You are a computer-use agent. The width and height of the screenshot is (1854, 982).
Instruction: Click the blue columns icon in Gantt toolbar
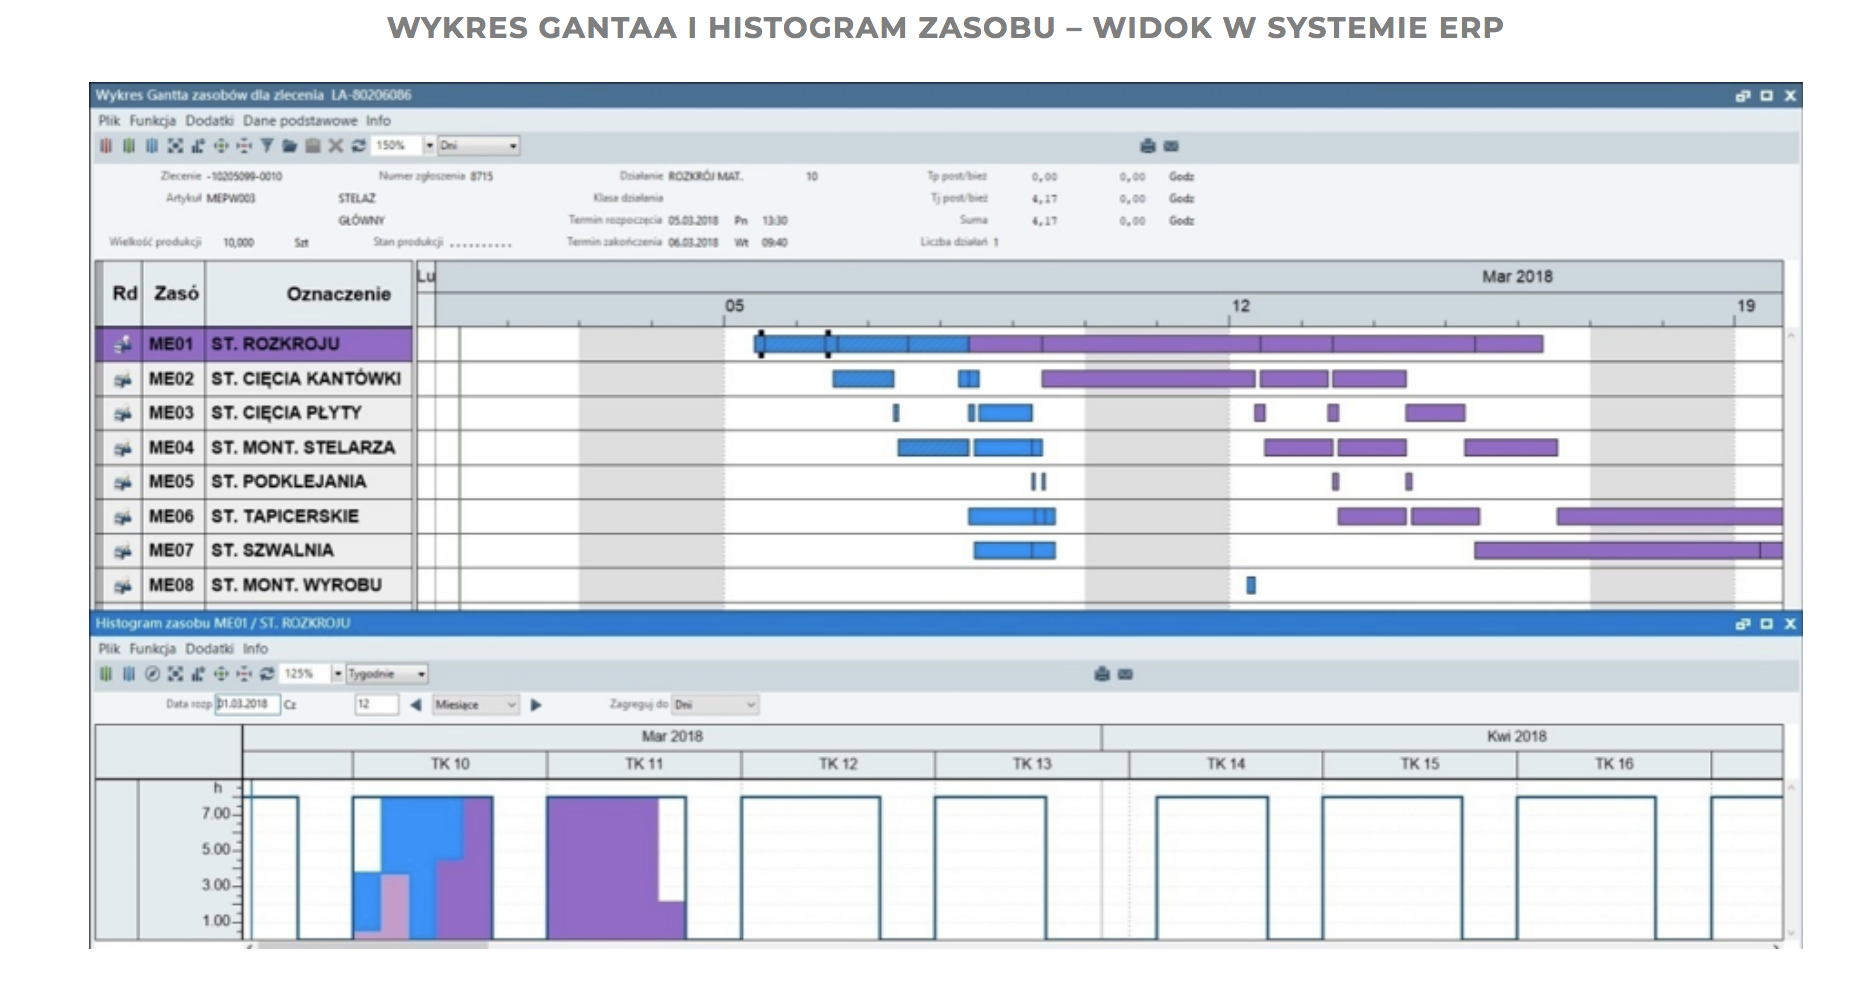[x=152, y=146]
